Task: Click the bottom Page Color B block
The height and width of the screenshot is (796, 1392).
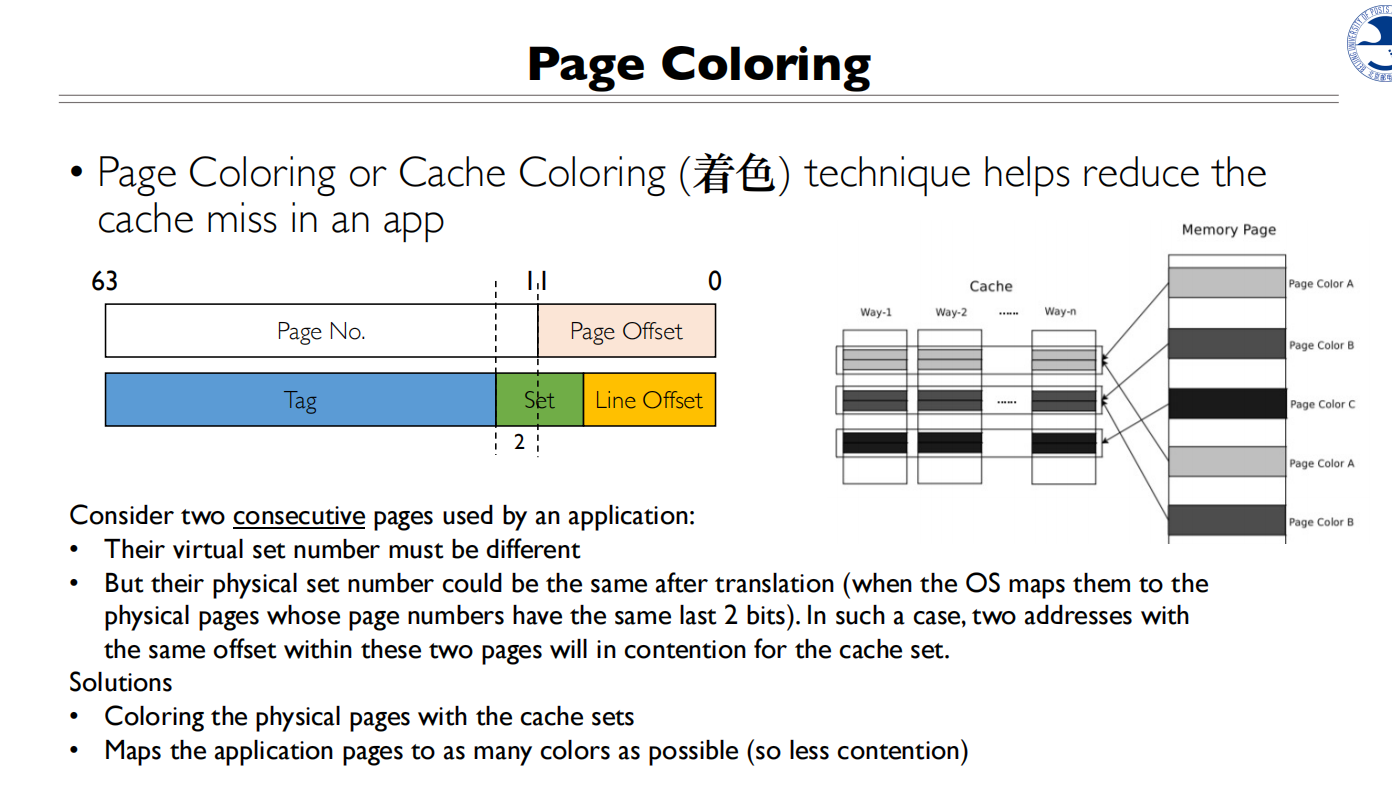Action: tap(1226, 520)
